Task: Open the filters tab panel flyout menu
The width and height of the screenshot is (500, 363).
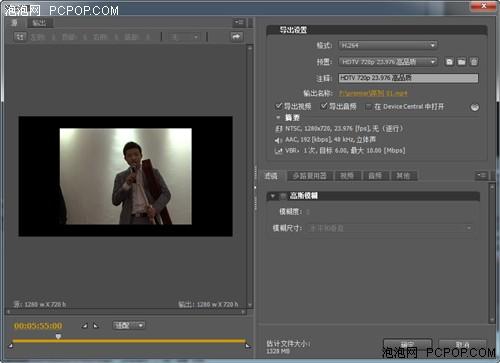Action: click(x=481, y=175)
